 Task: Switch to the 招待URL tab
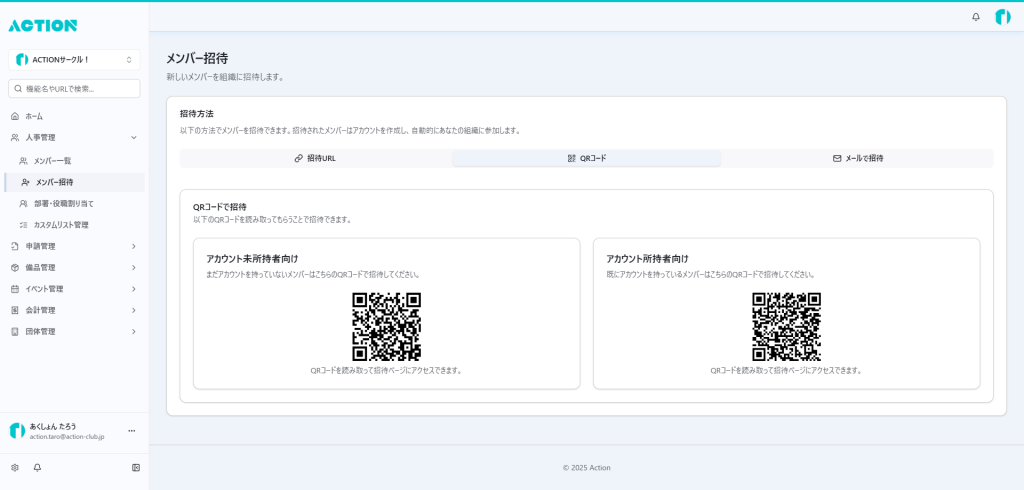click(x=315, y=158)
